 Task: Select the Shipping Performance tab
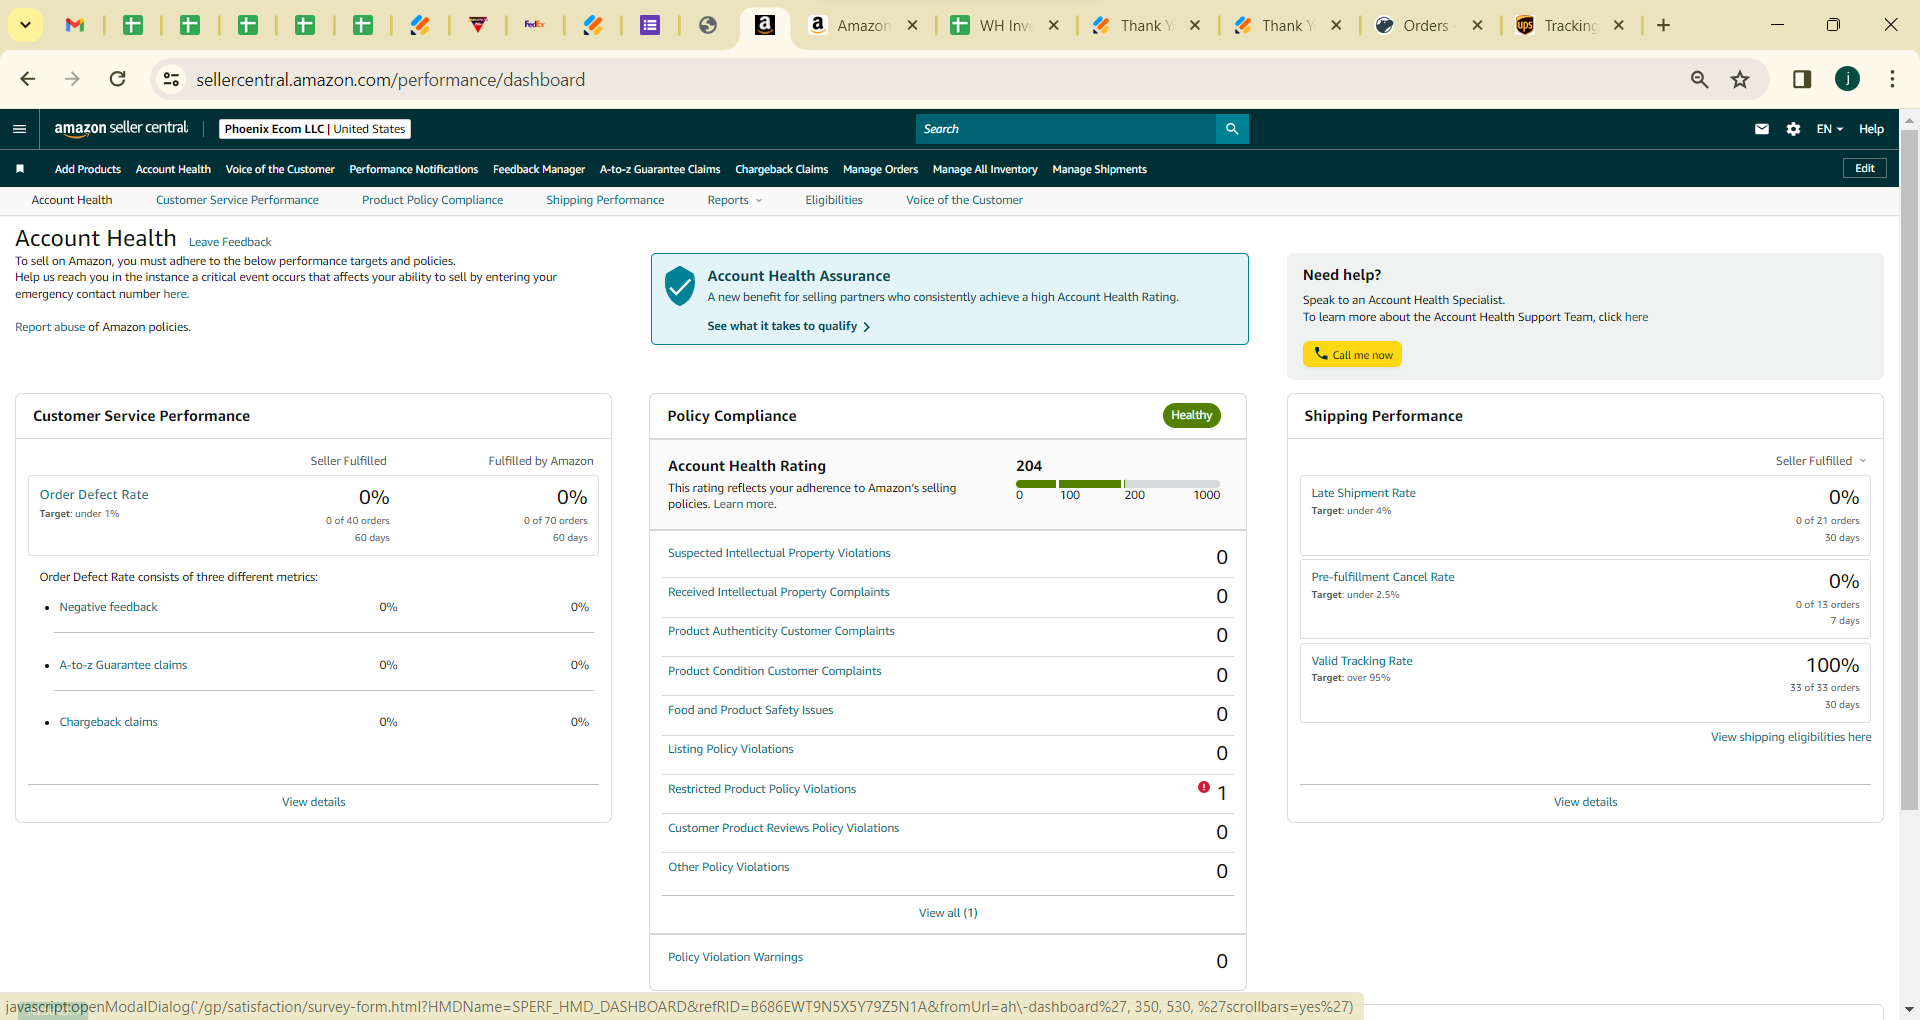[605, 200]
